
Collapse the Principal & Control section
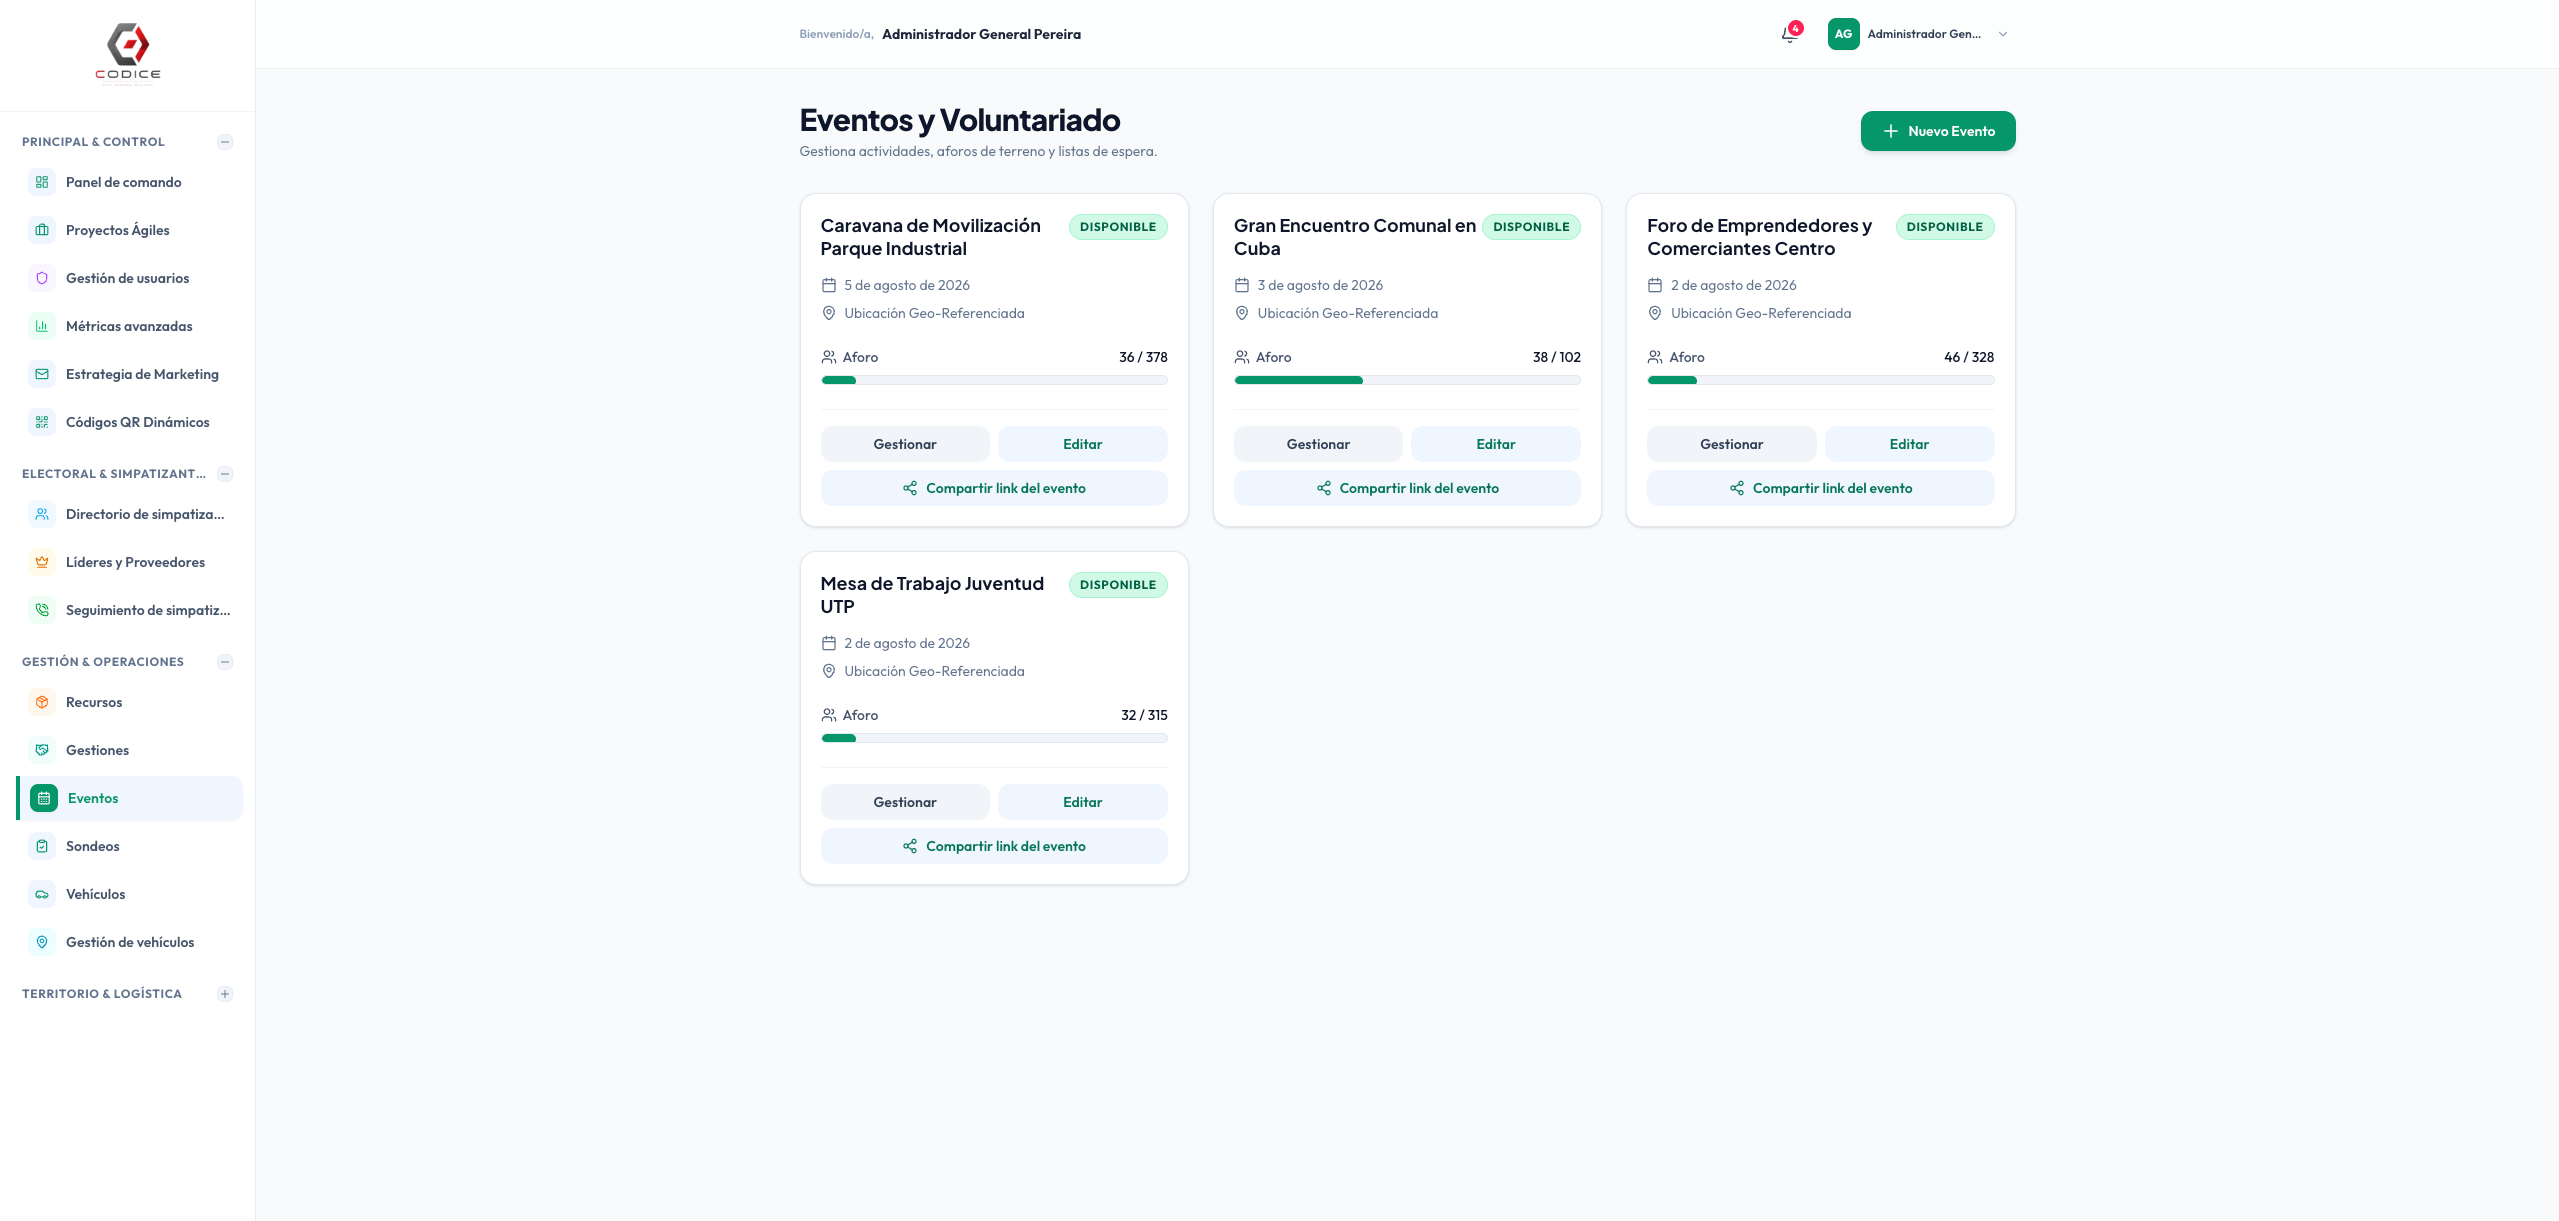225,142
